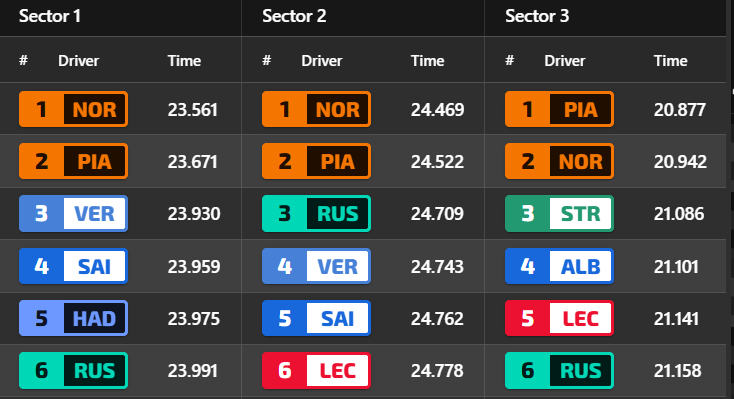Click the Sector 2 heading
This screenshot has height=399, width=734.
[x=294, y=16]
